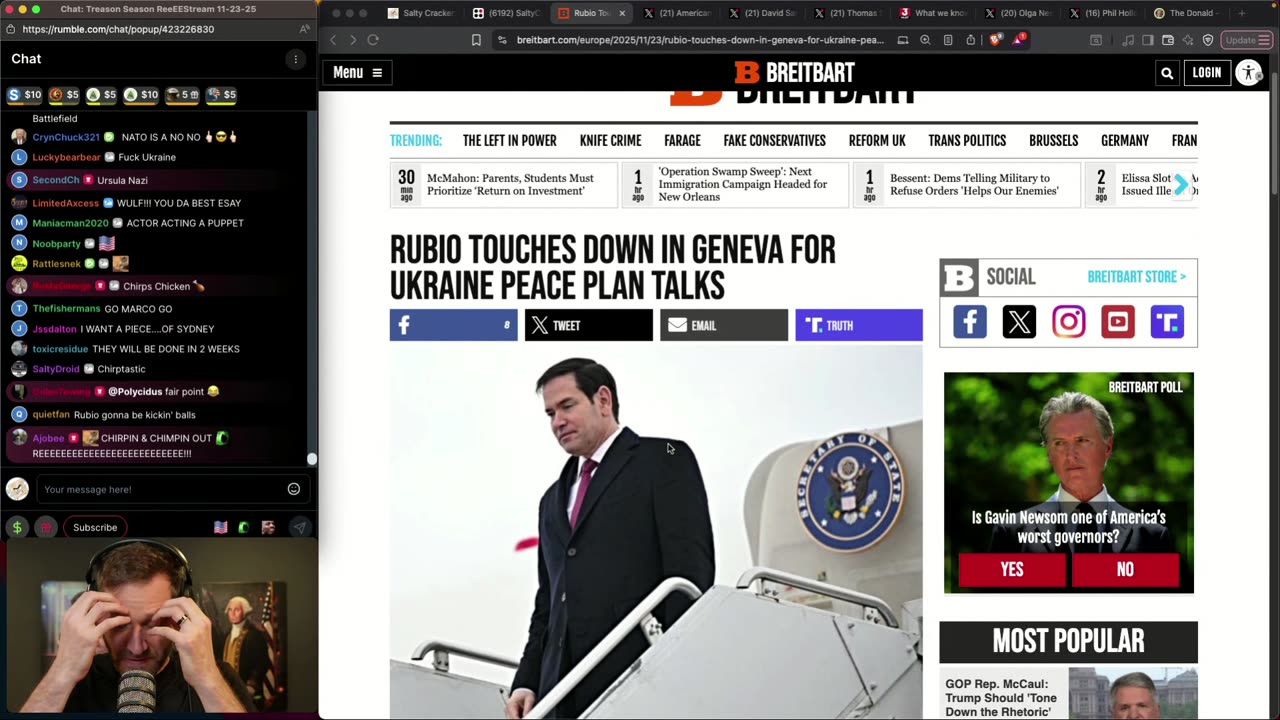
Task: Insert the American flag emote
Action: coord(221,527)
